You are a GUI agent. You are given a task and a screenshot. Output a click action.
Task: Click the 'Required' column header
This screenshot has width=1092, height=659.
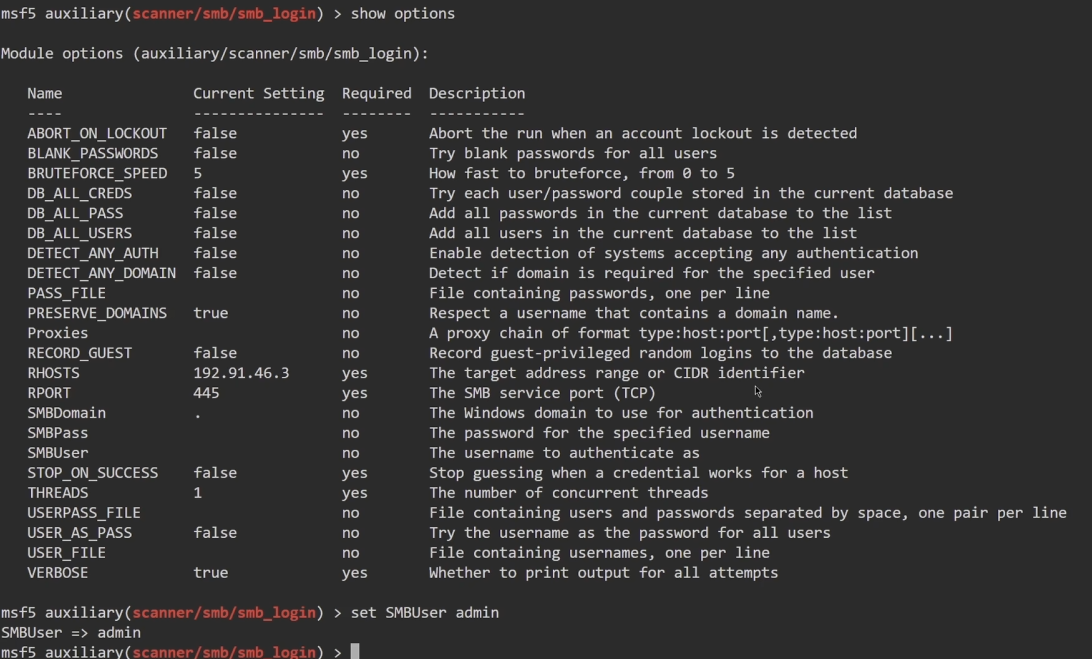376,93
